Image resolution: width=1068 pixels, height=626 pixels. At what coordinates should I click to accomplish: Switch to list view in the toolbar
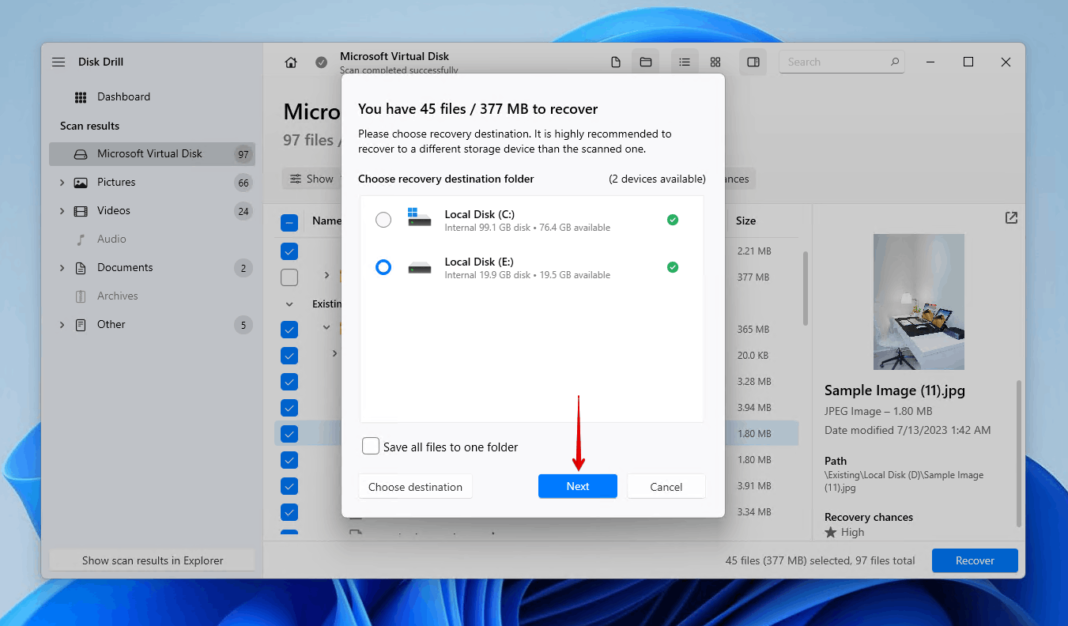click(684, 61)
